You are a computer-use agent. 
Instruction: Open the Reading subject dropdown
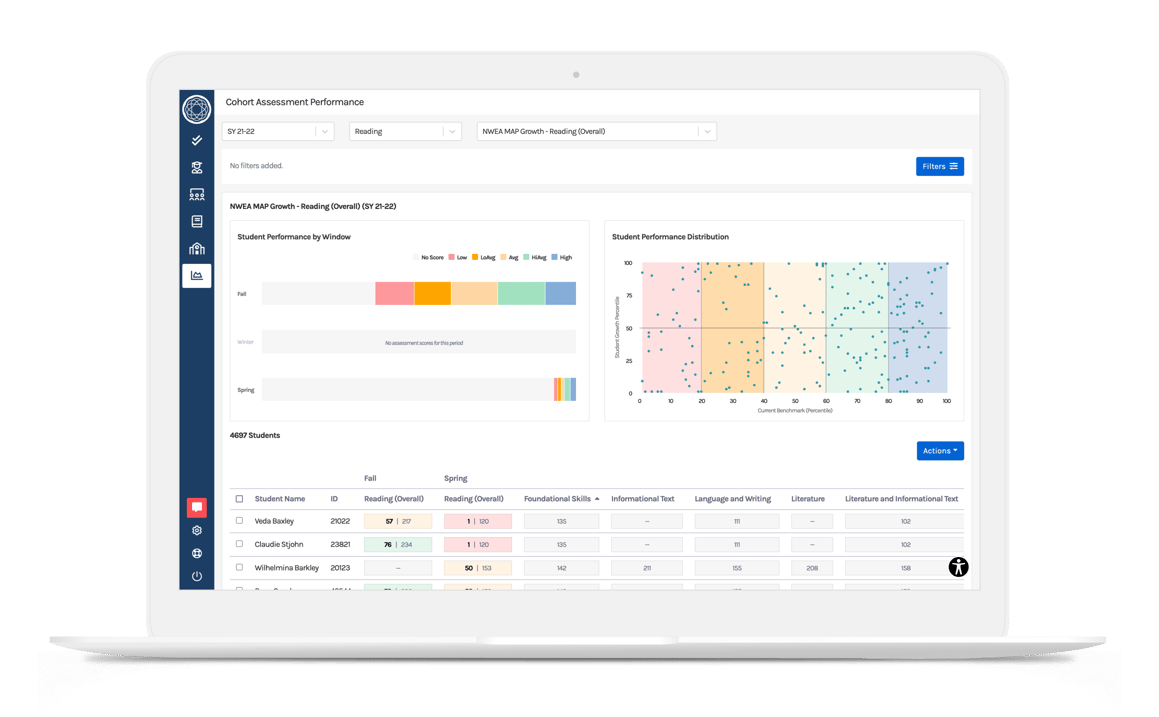404,131
